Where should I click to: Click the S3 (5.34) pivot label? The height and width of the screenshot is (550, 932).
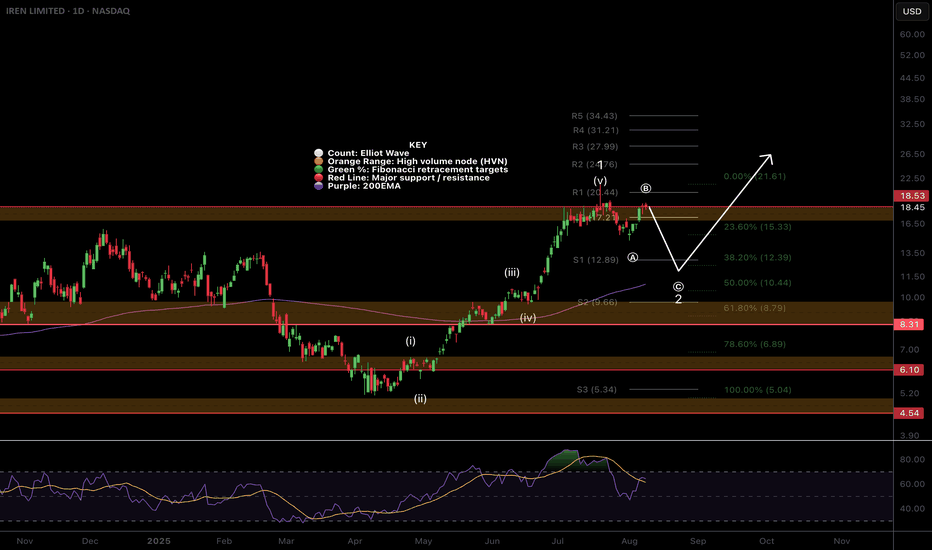[x=597, y=389]
